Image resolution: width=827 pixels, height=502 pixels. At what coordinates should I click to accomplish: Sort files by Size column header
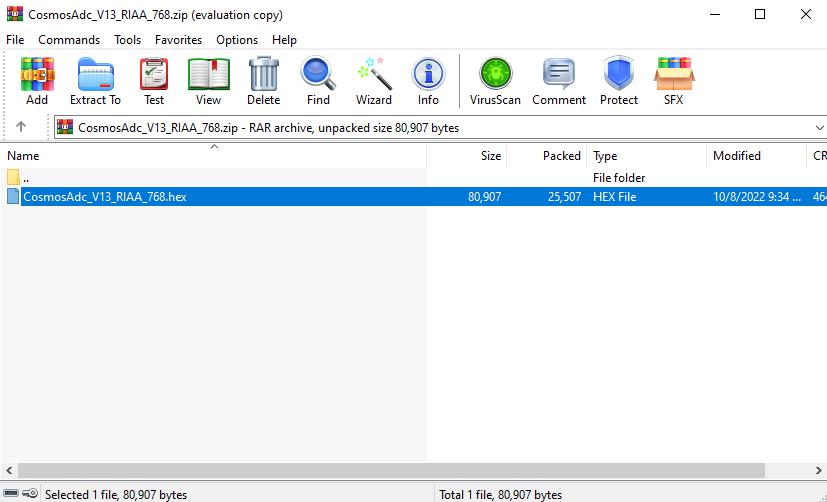(x=467, y=156)
